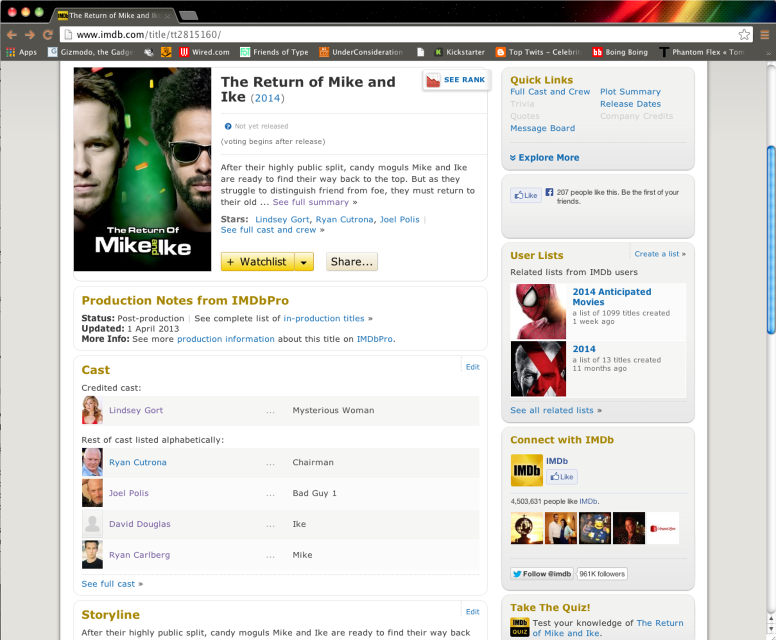Viewport: 776px width, 640px height.
Task: Open the Chrome menu hamburger icon
Action: tap(765, 35)
